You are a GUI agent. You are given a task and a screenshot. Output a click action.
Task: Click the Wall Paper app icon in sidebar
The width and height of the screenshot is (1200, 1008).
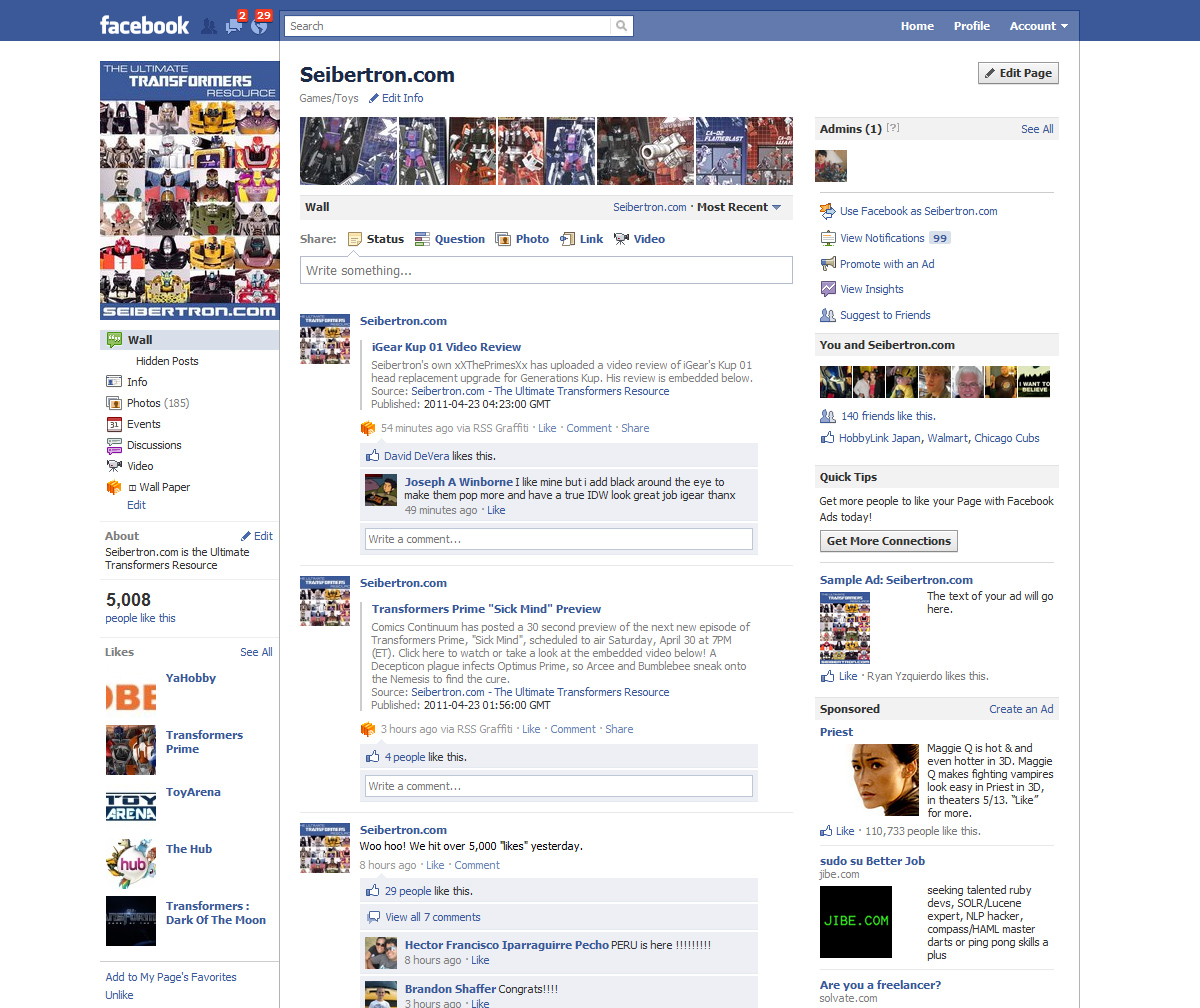point(114,487)
